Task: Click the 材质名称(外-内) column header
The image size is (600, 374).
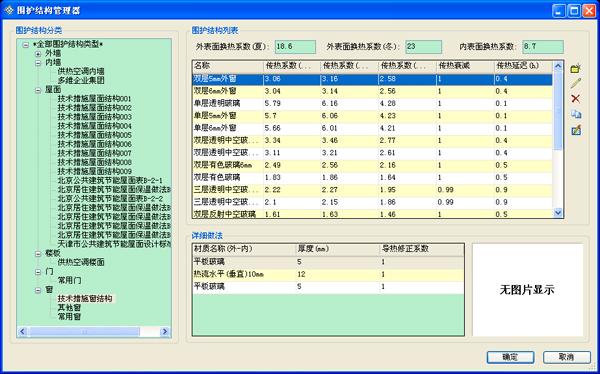Action: point(244,248)
